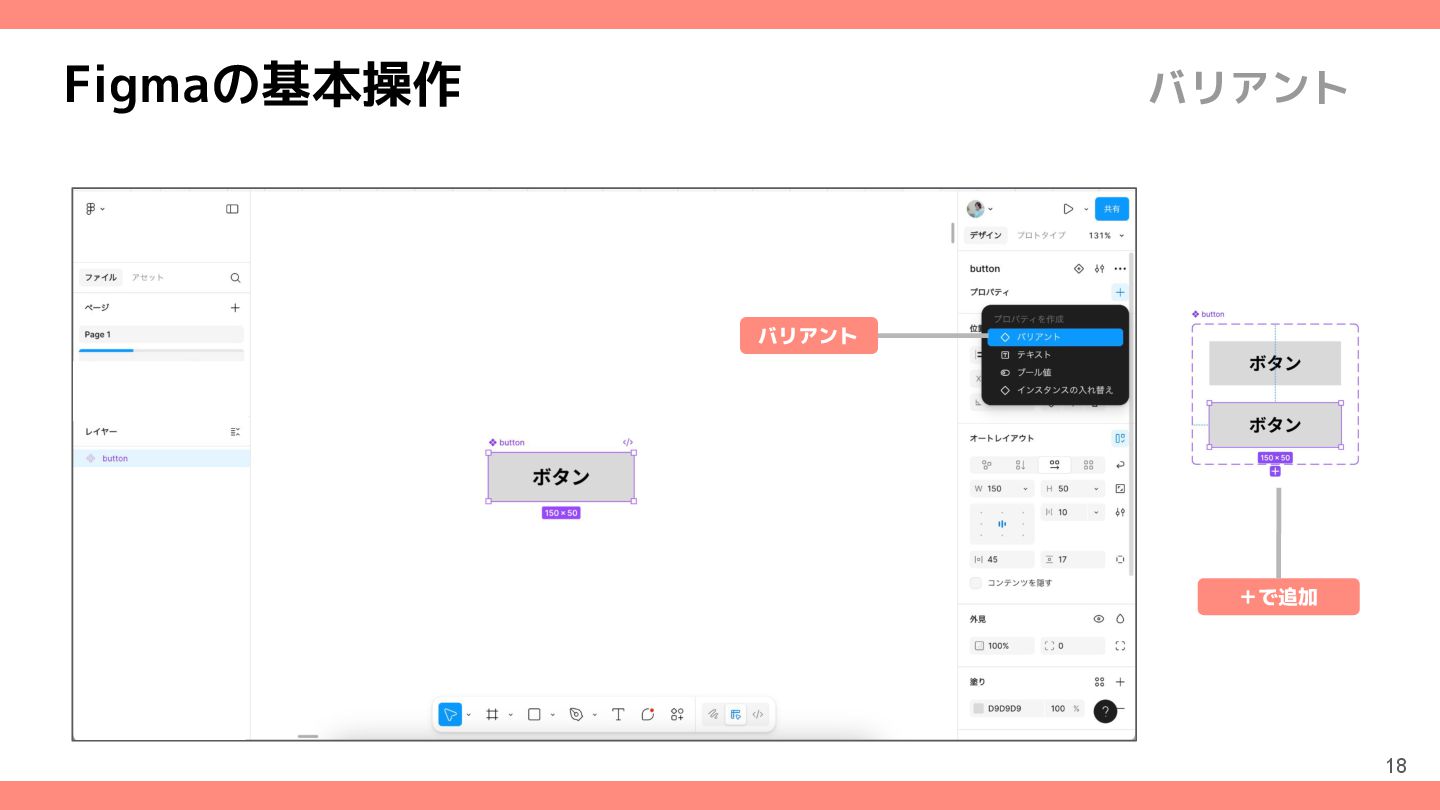Edit the corner radius 0 field
The height and width of the screenshot is (810, 1440).
click(1073, 646)
